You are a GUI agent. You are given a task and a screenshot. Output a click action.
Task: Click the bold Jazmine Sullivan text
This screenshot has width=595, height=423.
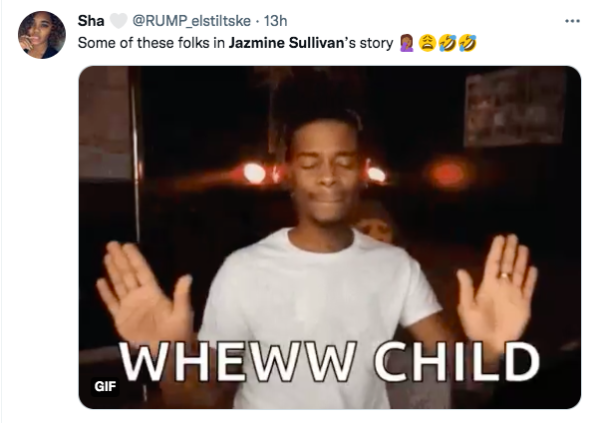286,43
